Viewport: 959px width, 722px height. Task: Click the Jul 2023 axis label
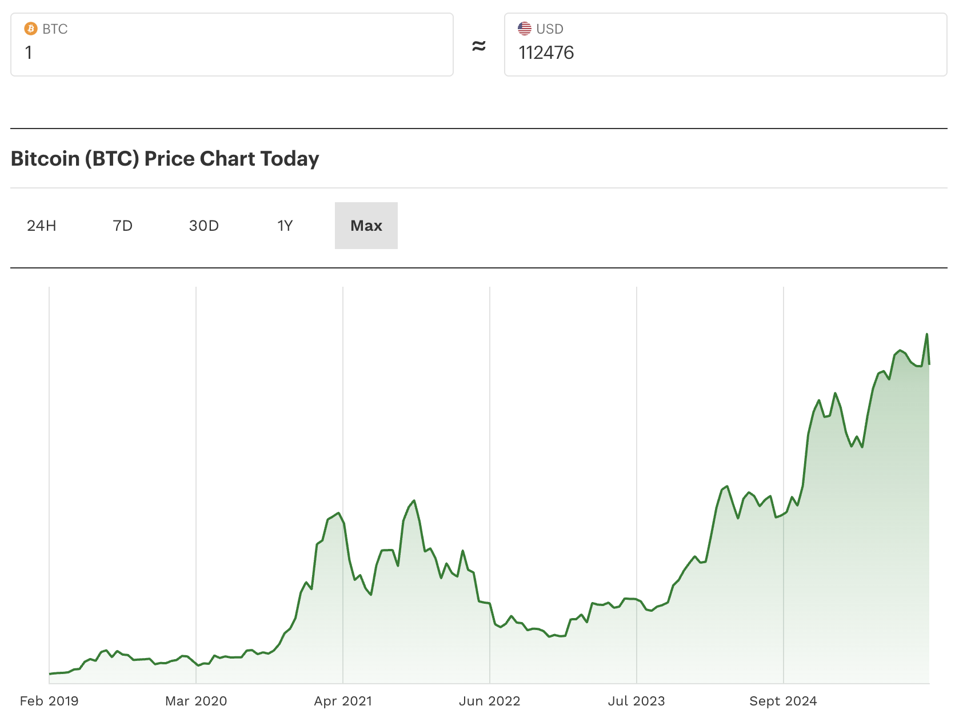(x=636, y=701)
